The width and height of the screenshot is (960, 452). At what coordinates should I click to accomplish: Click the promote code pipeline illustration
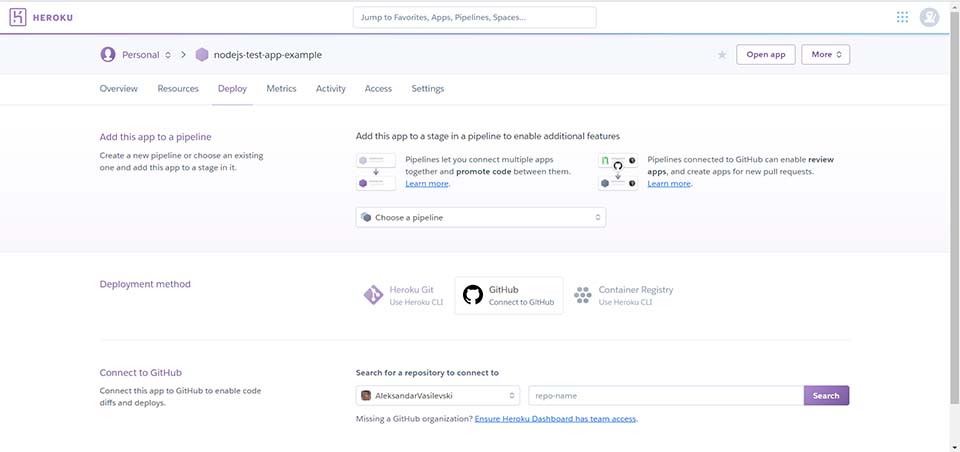point(376,171)
